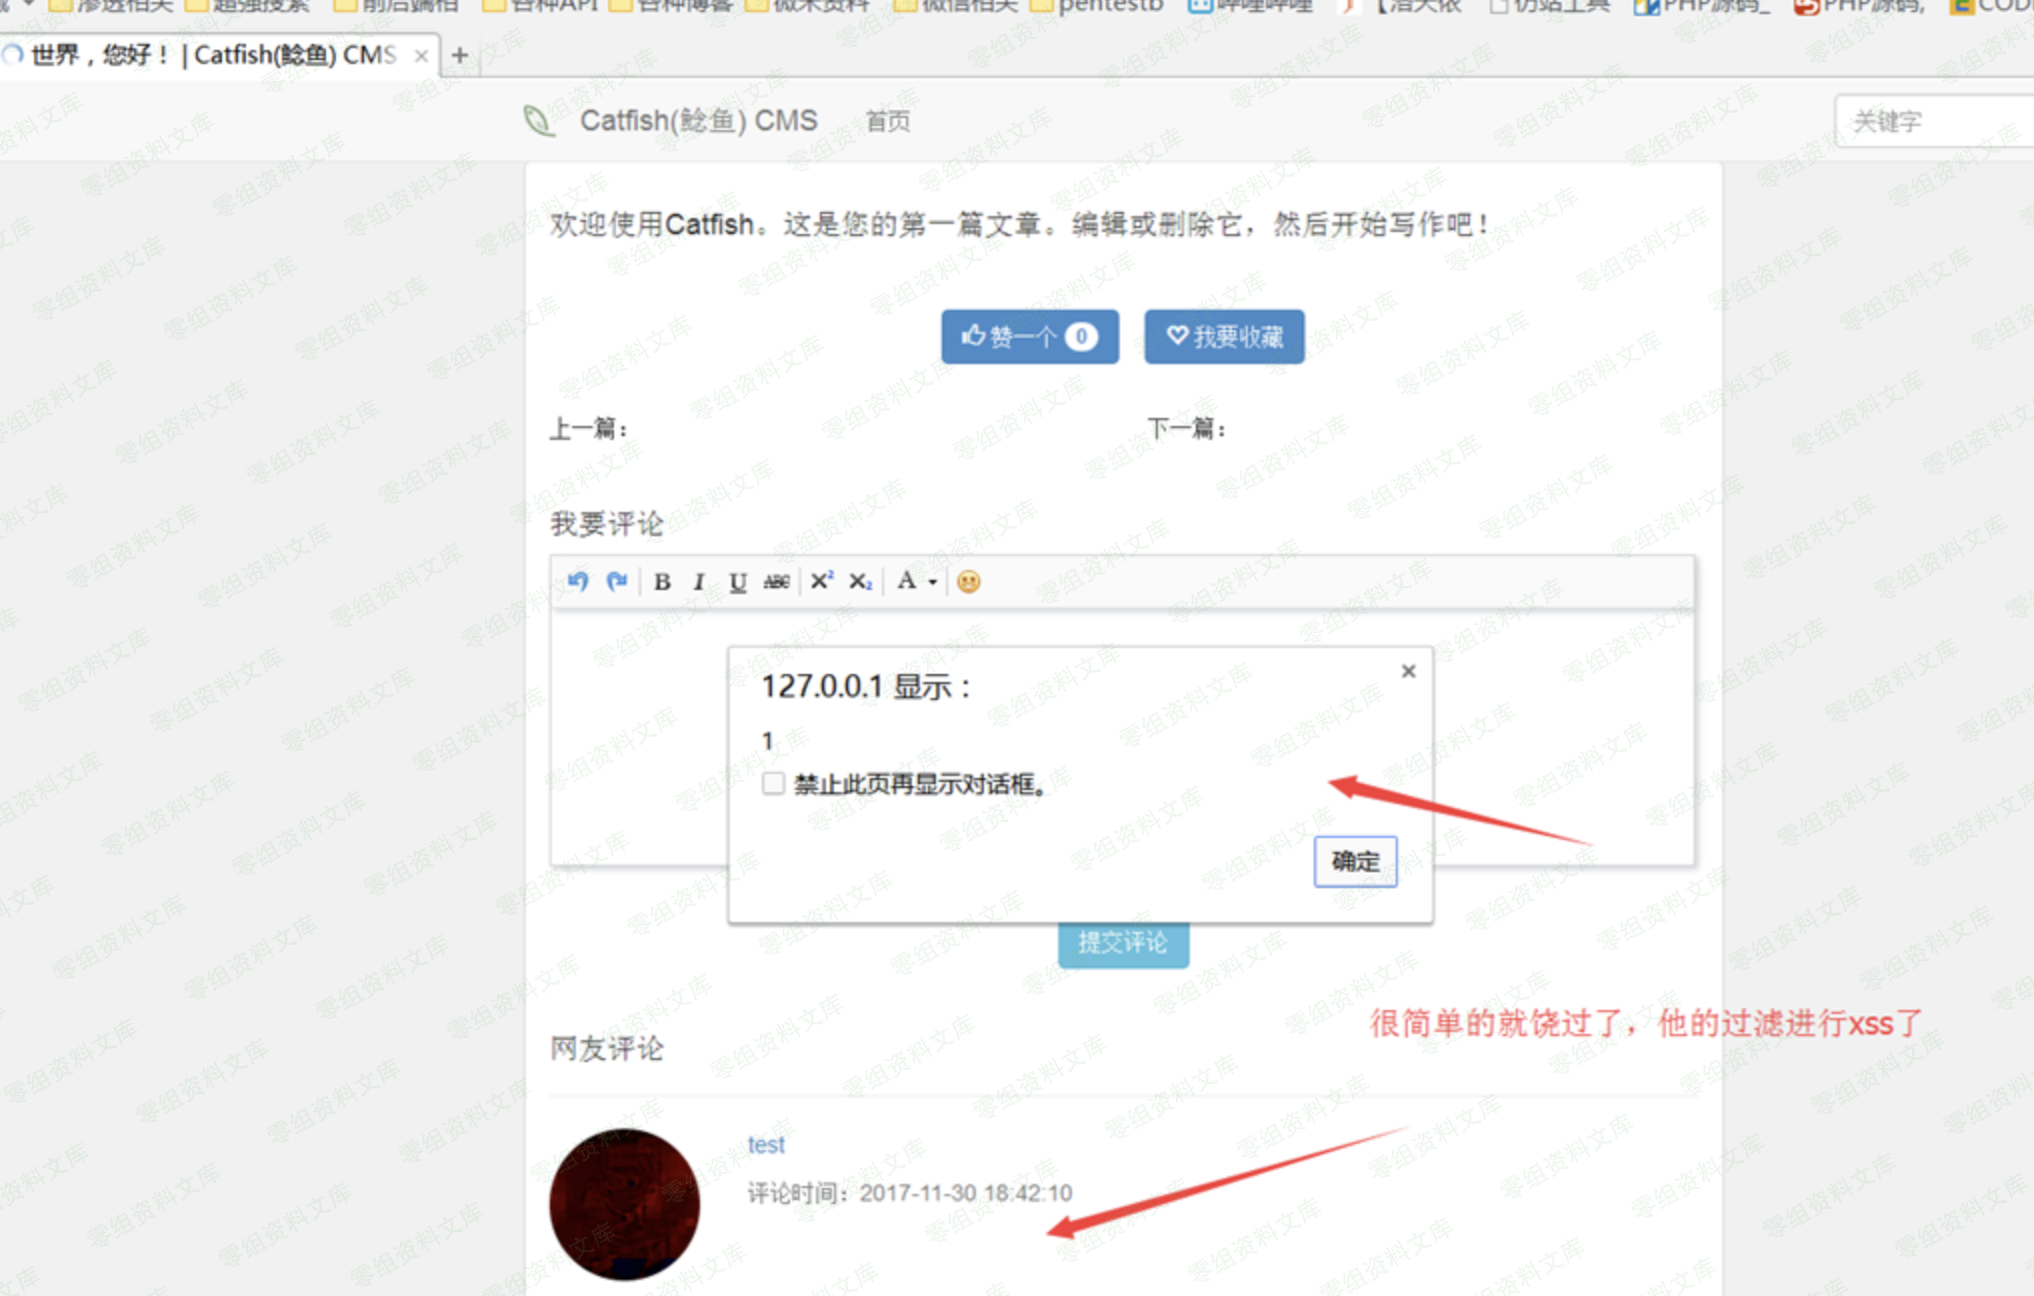Check the 禁止此页再显示对话框 checkbox

click(x=773, y=783)
